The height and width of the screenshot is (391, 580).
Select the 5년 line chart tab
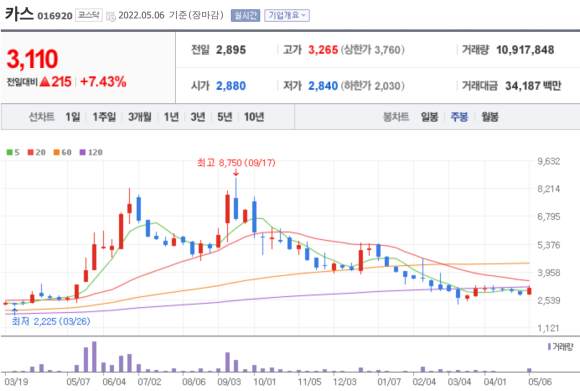tap(225, 117)
